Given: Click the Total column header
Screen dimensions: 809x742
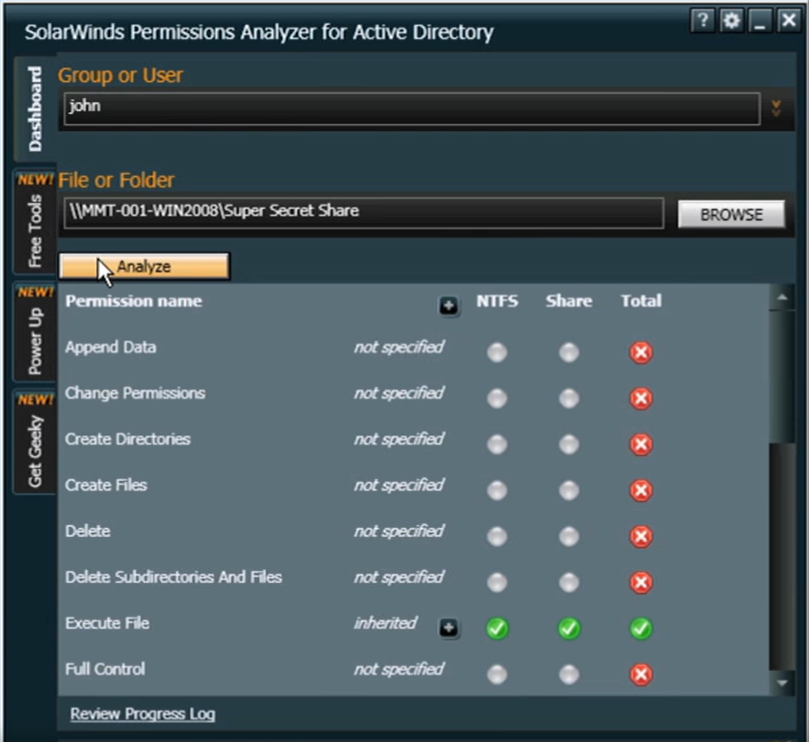Looking at the screenshot, I should [641, 301].
